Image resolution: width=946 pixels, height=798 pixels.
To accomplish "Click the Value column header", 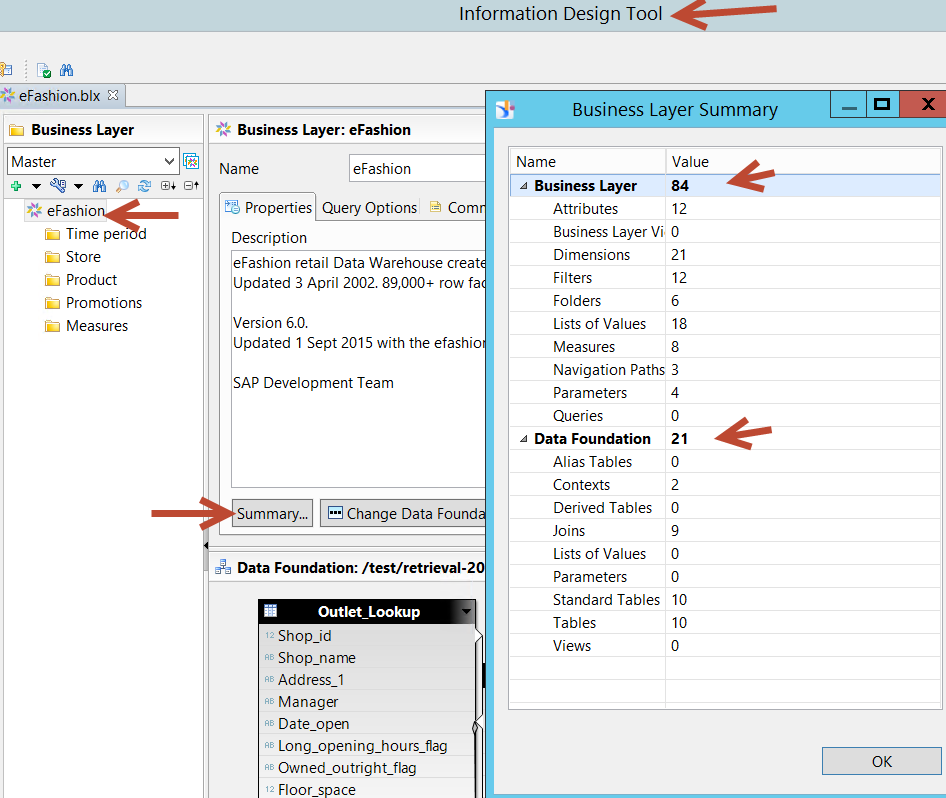I will (803, 162).
